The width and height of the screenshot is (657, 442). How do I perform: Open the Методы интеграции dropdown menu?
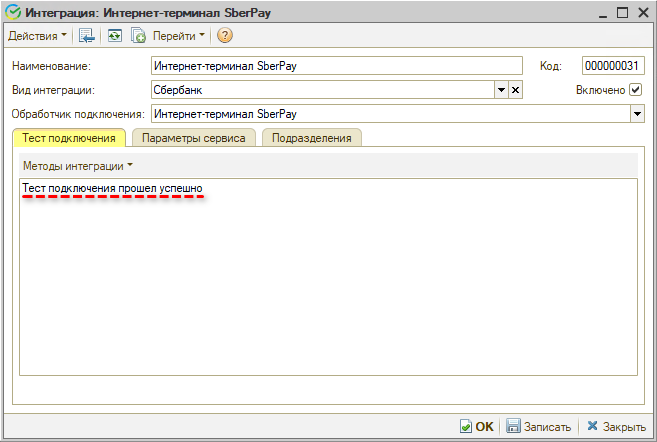(78, 166)
